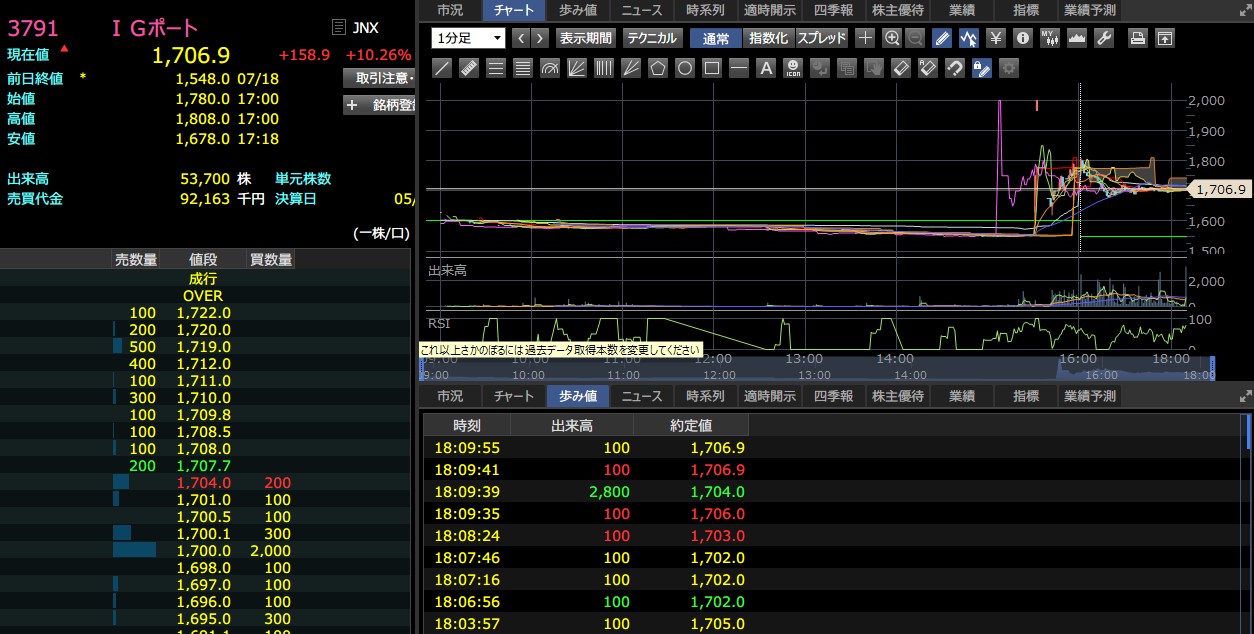Select the ruler measurement tool
This screenshot has width=1254, height=634.
tap(469, 68)
